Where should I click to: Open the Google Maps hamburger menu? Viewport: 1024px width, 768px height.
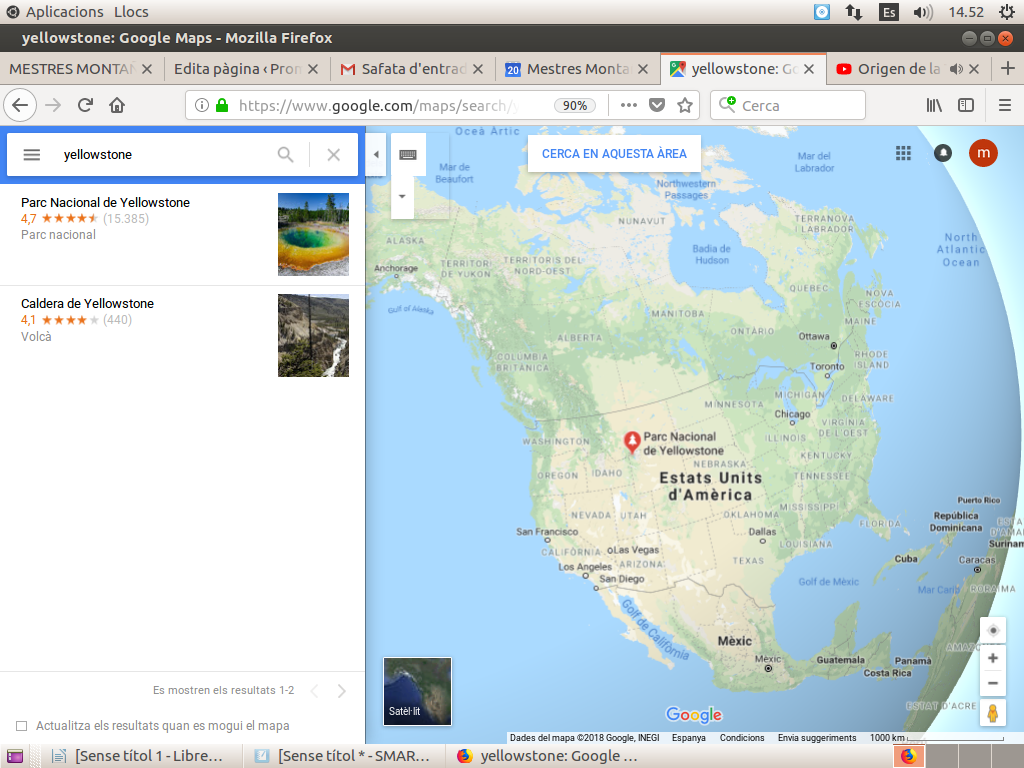(x=31, y=155)
